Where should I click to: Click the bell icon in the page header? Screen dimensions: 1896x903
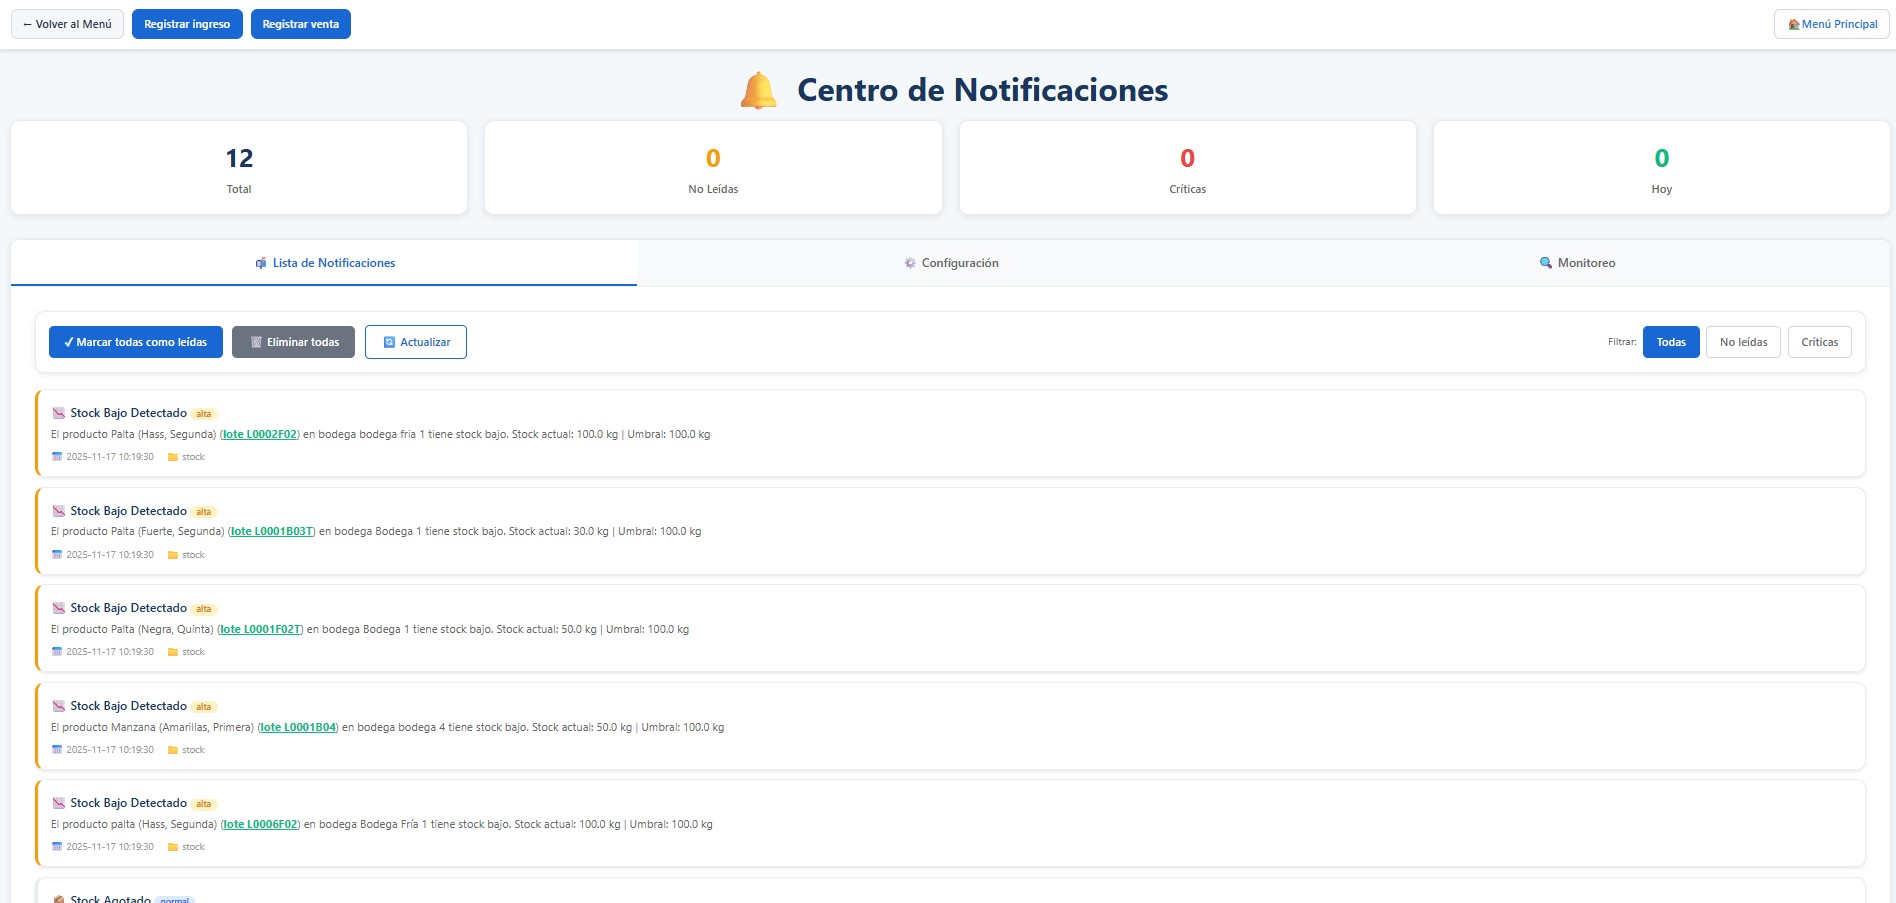pos(759,89)
